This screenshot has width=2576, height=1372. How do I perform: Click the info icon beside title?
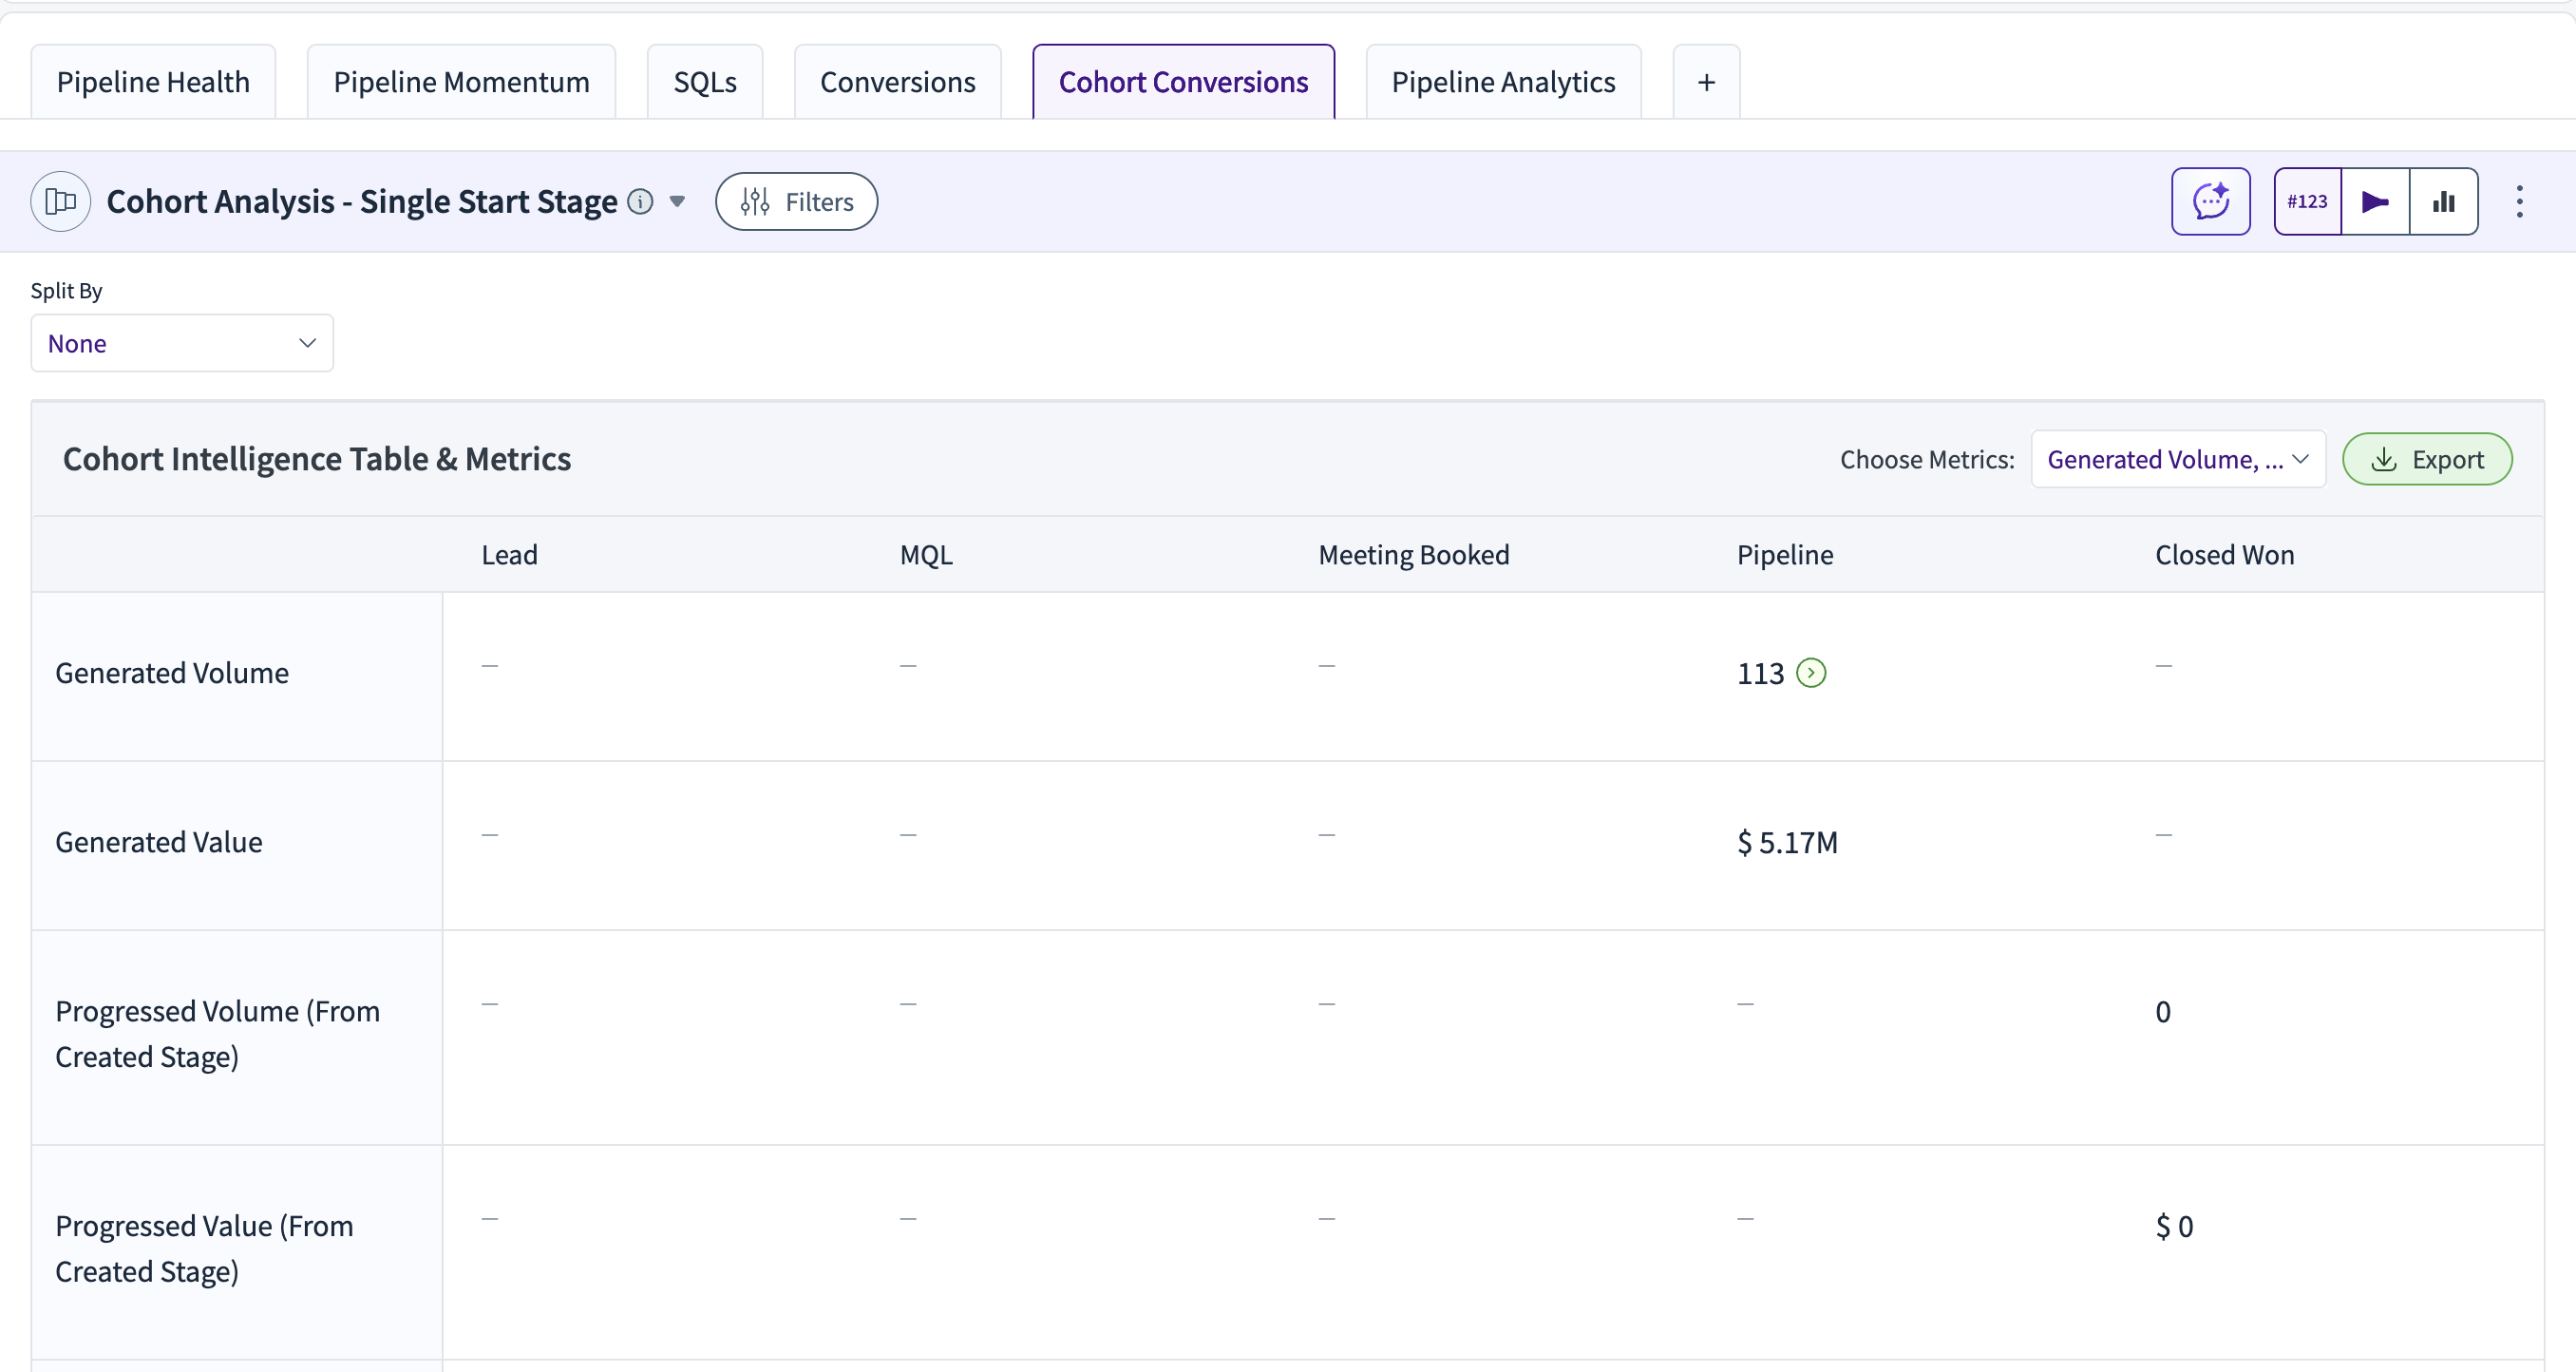tap(640, 201)
